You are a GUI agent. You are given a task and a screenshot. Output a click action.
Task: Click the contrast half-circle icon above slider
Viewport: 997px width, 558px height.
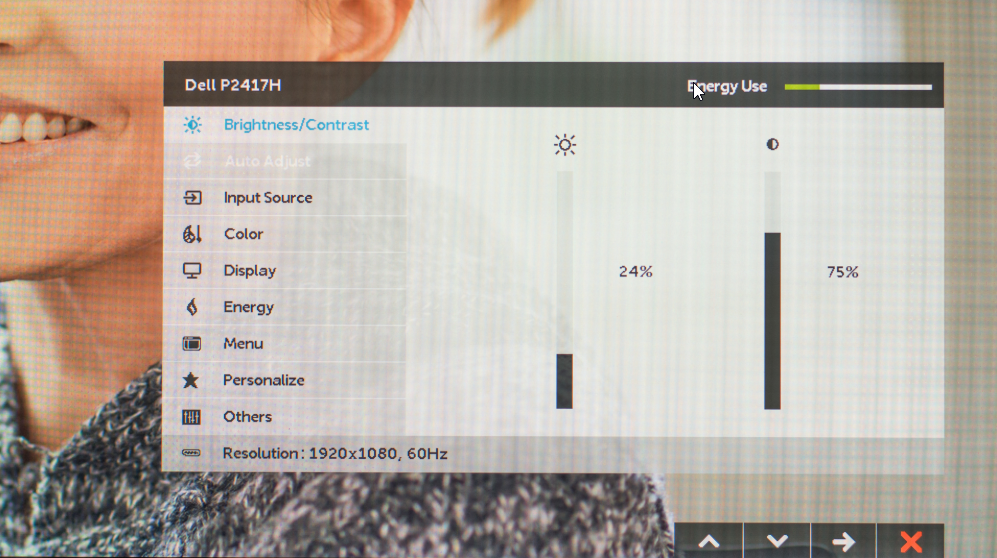point(772,144)
